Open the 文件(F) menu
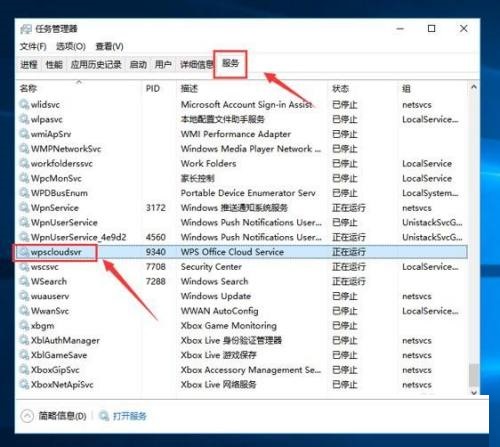This screenshot has height=447, width=500. coord(33,46)
